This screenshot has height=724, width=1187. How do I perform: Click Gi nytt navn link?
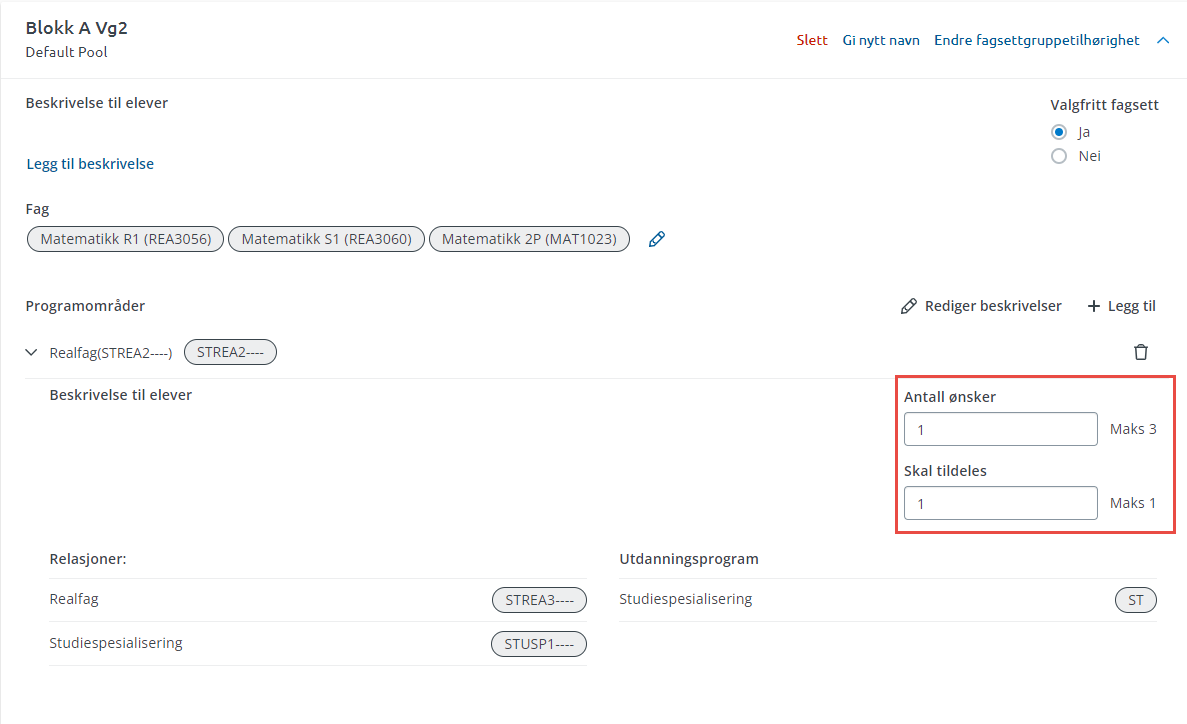tap(881, 40)
